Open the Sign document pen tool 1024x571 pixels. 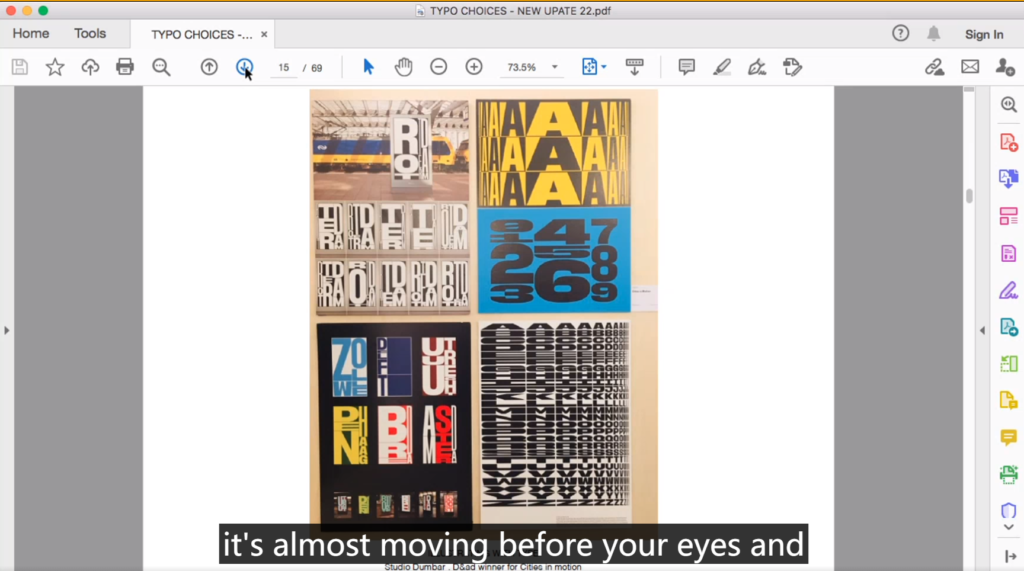(757, 67)
